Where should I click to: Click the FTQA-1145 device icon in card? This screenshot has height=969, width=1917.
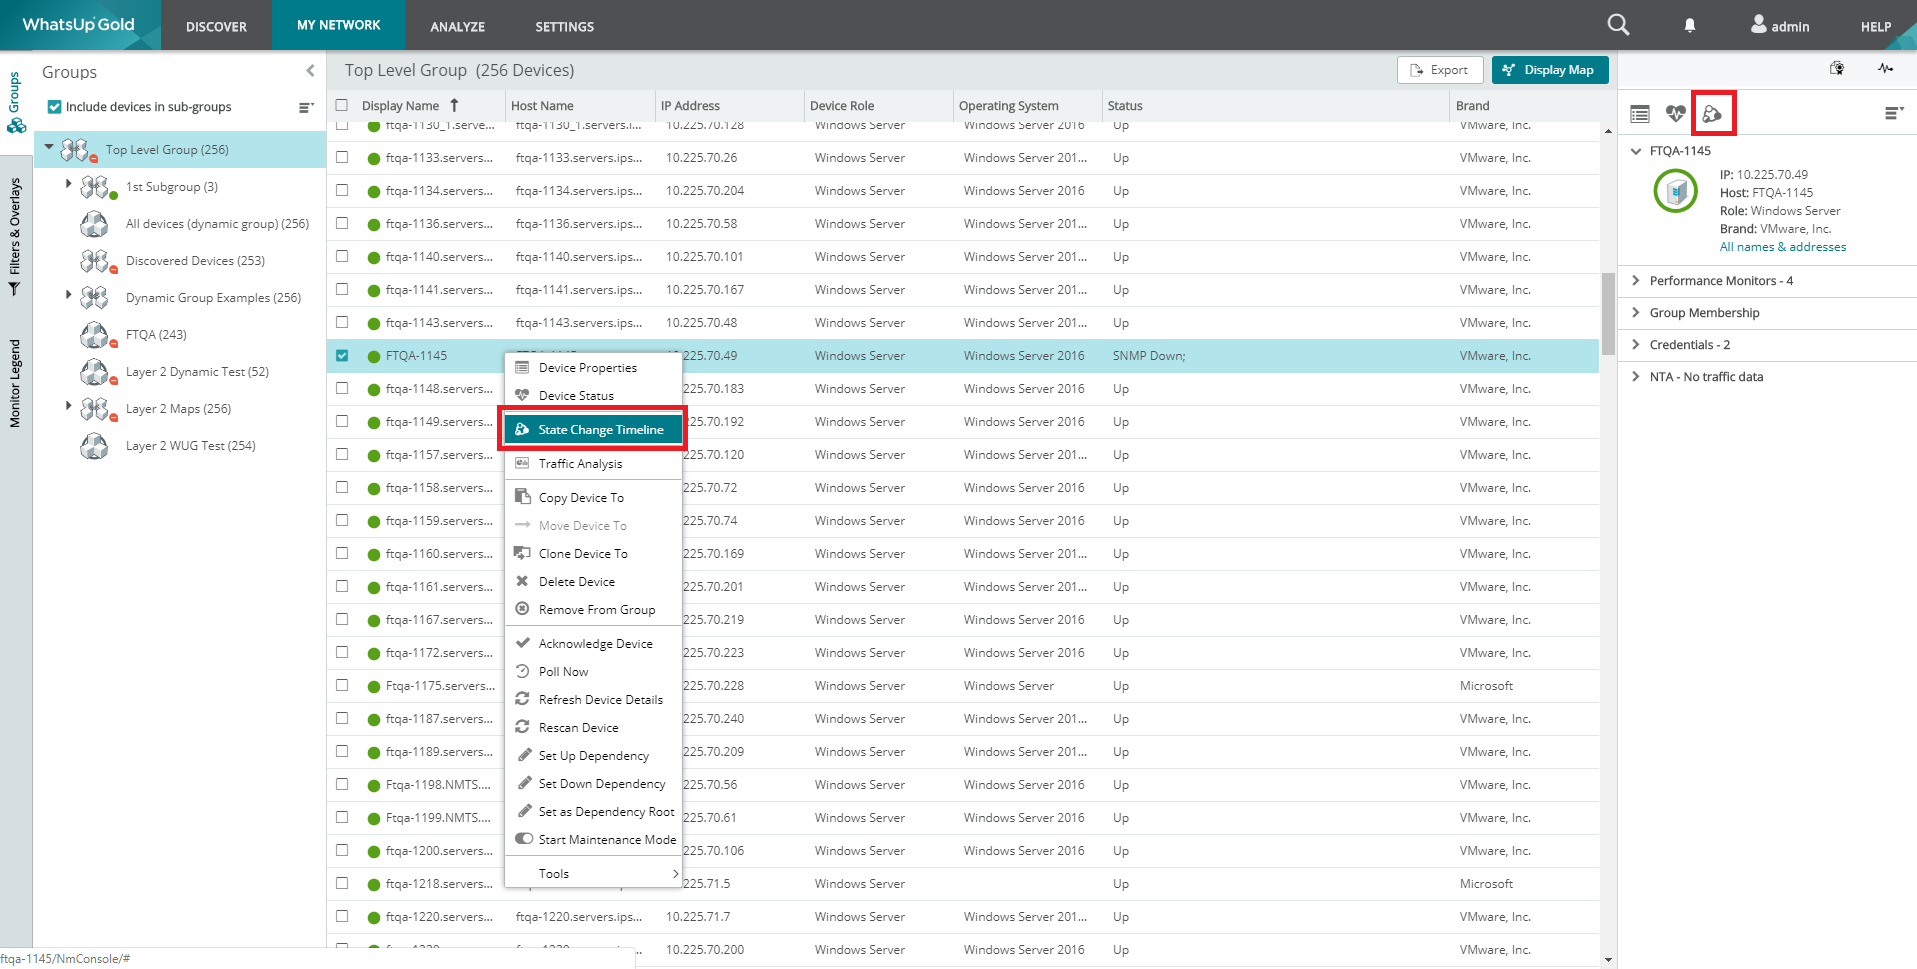click(1676, 191)
